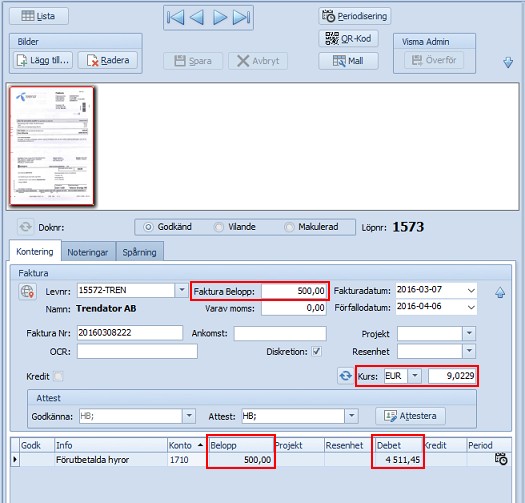Click the Varav moms field

point(293,308)
